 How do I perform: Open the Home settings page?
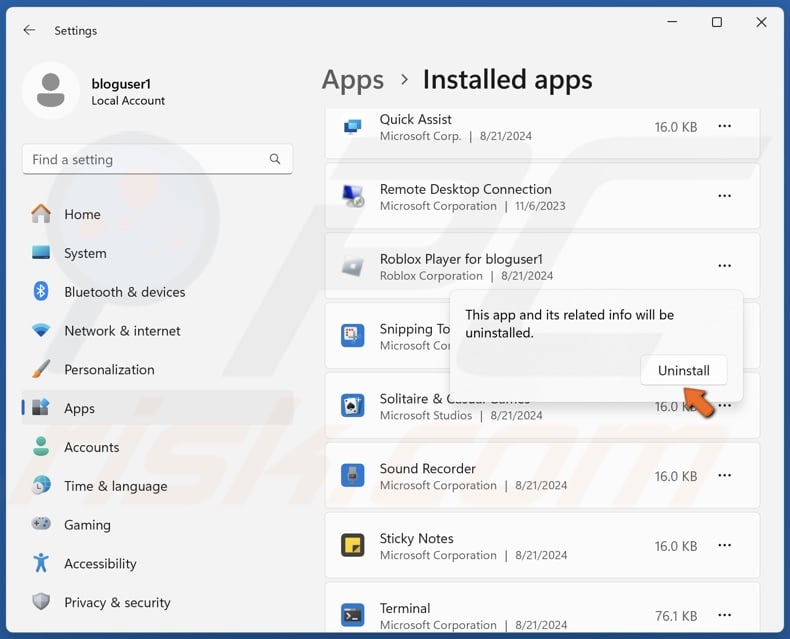pyautogui.click(x=157, y=214)
